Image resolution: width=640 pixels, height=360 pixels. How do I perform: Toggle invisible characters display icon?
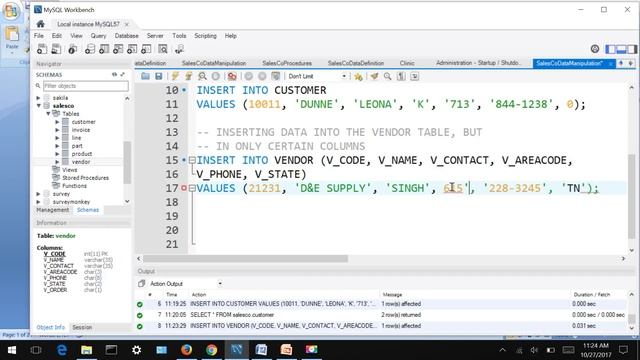(401, 76)
